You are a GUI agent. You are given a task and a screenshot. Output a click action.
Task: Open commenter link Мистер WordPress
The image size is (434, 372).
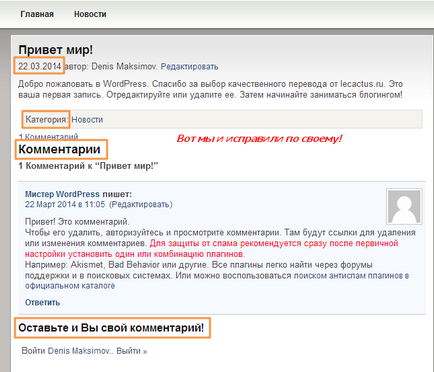(62, 194)
